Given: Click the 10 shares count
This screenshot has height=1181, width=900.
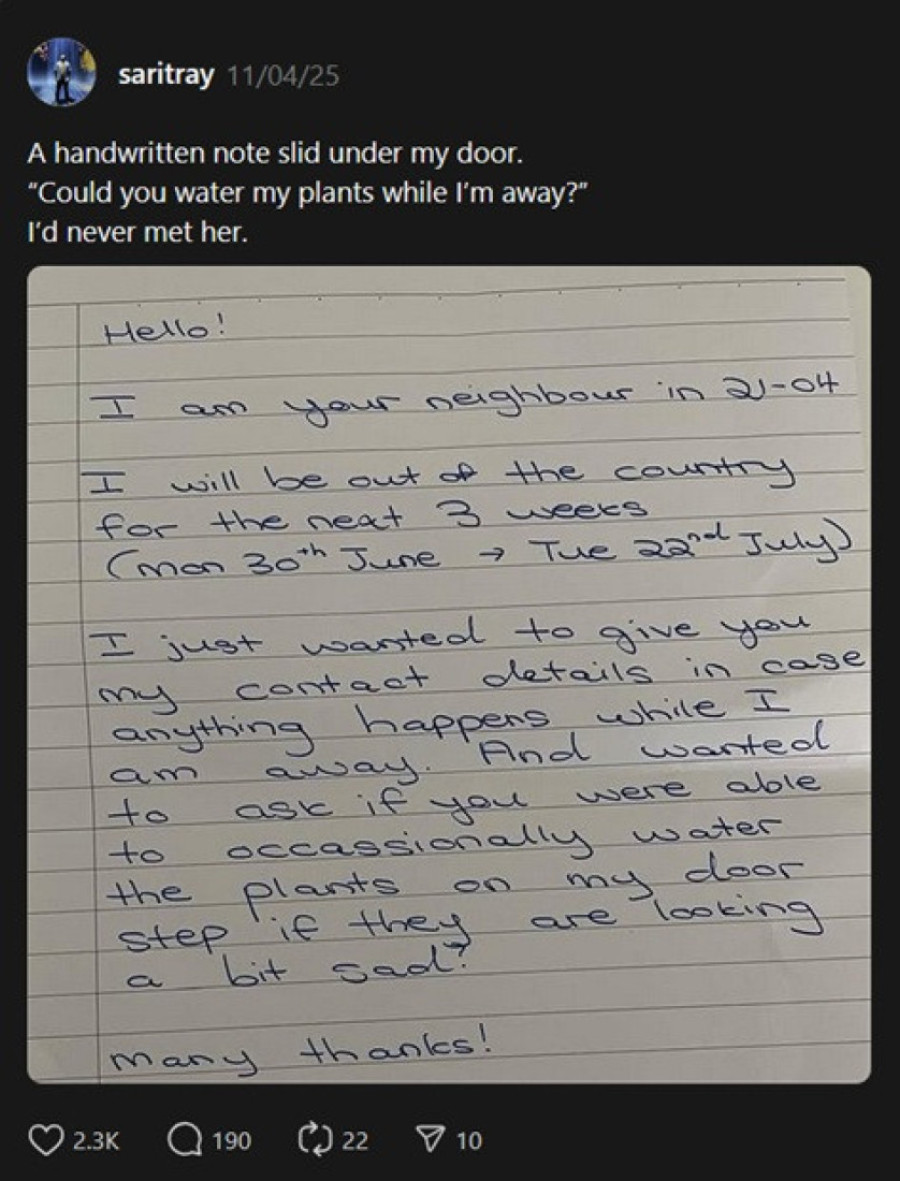Looking at the screenshot, I should pyautogui.click(x=469, y=1140).
